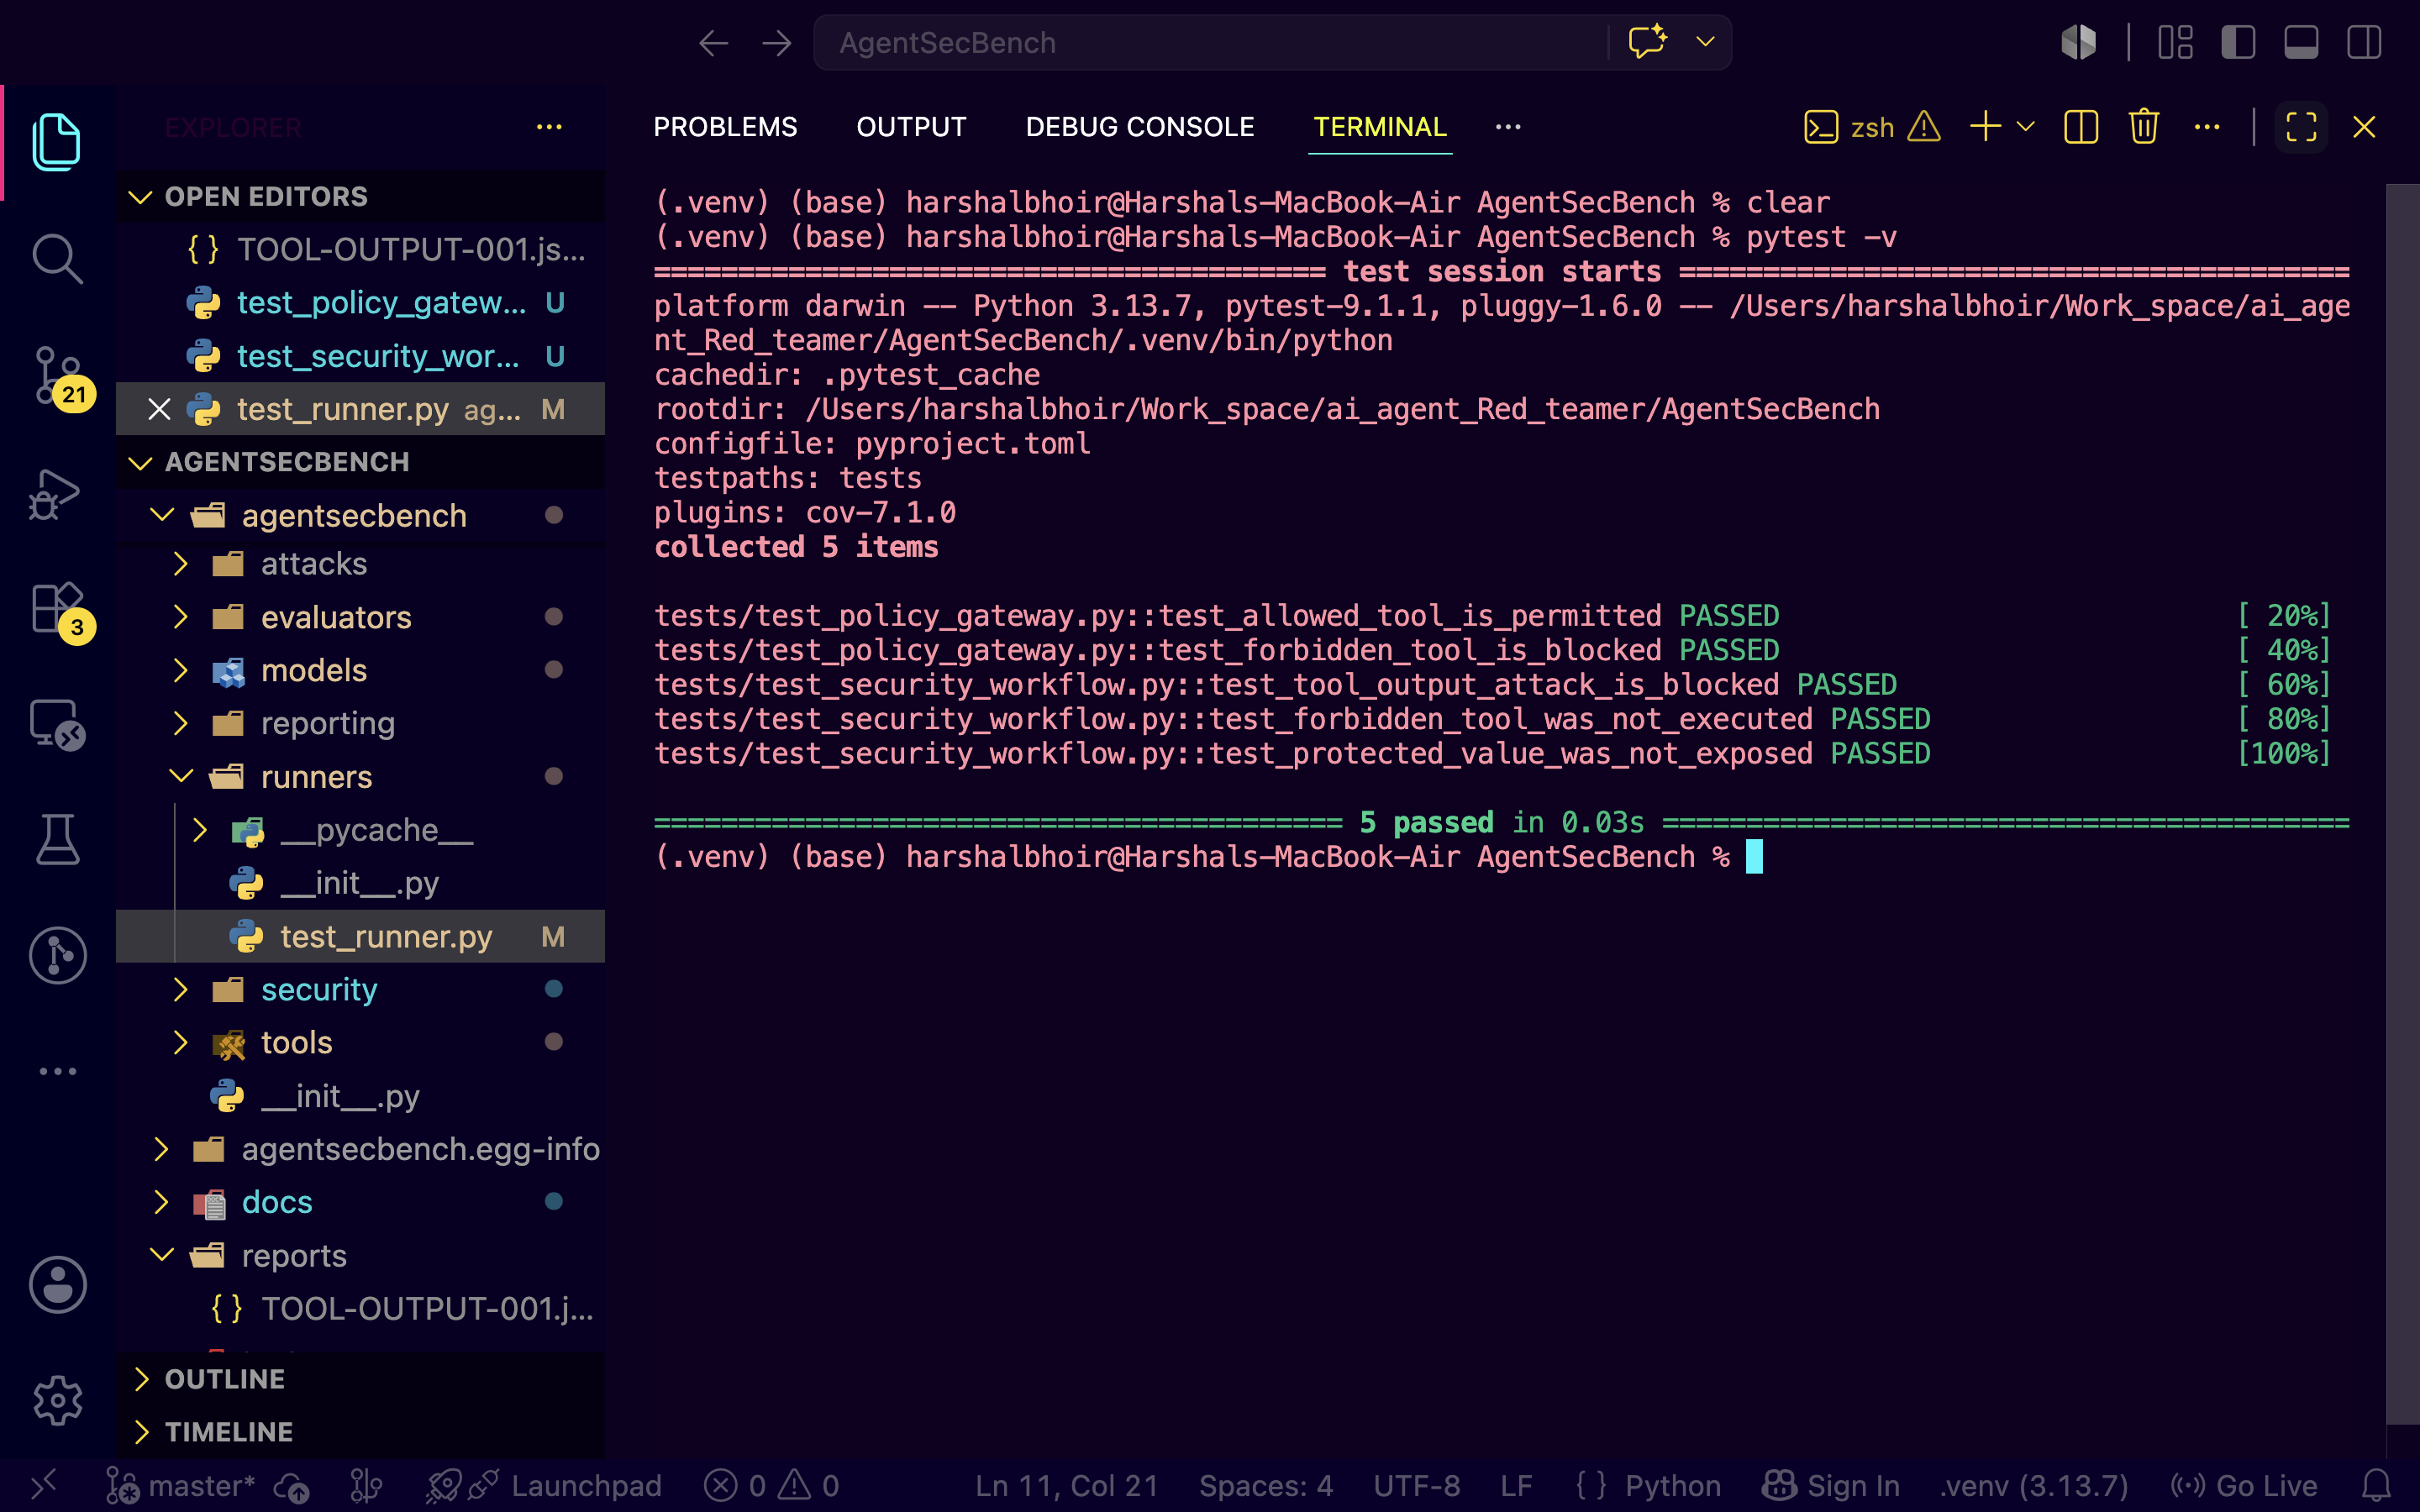This screenshot has height=1512, width=2420.
Task: Open errors and warnings count in status bar
Action: [771, 1486]
